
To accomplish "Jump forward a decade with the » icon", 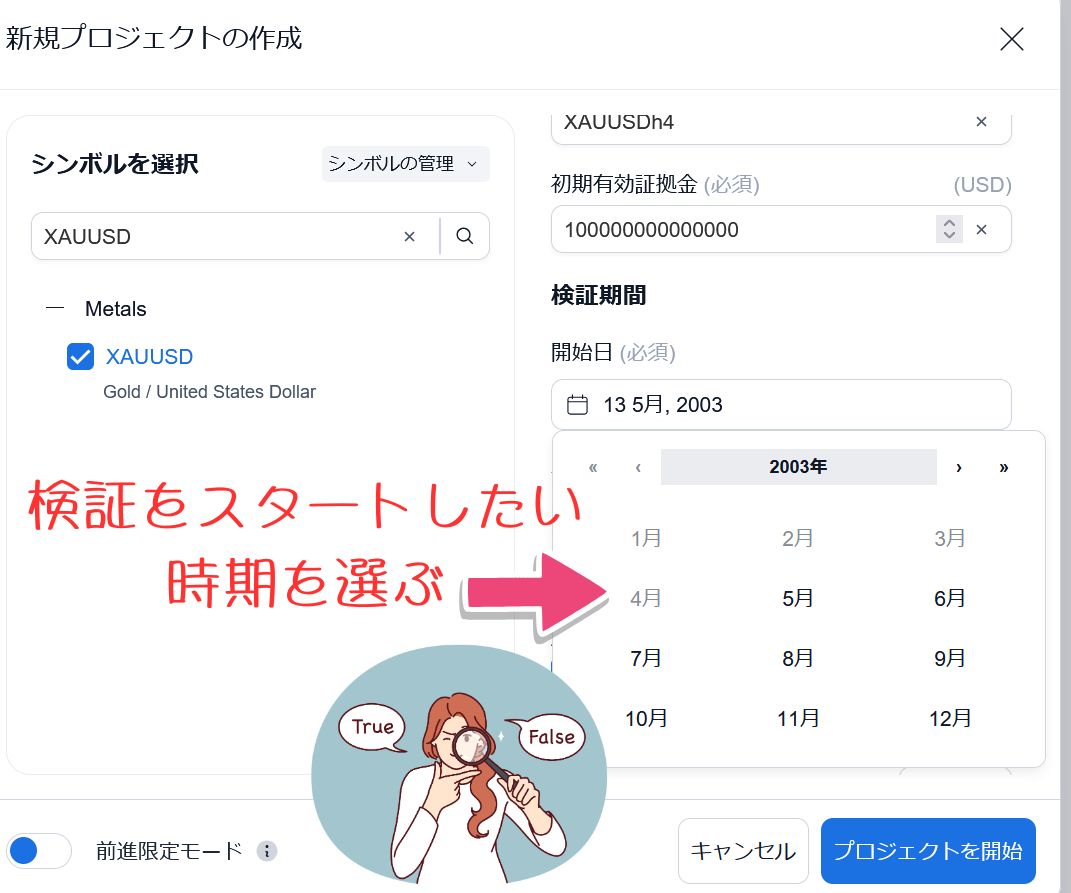I will [x=1004, y=467].
